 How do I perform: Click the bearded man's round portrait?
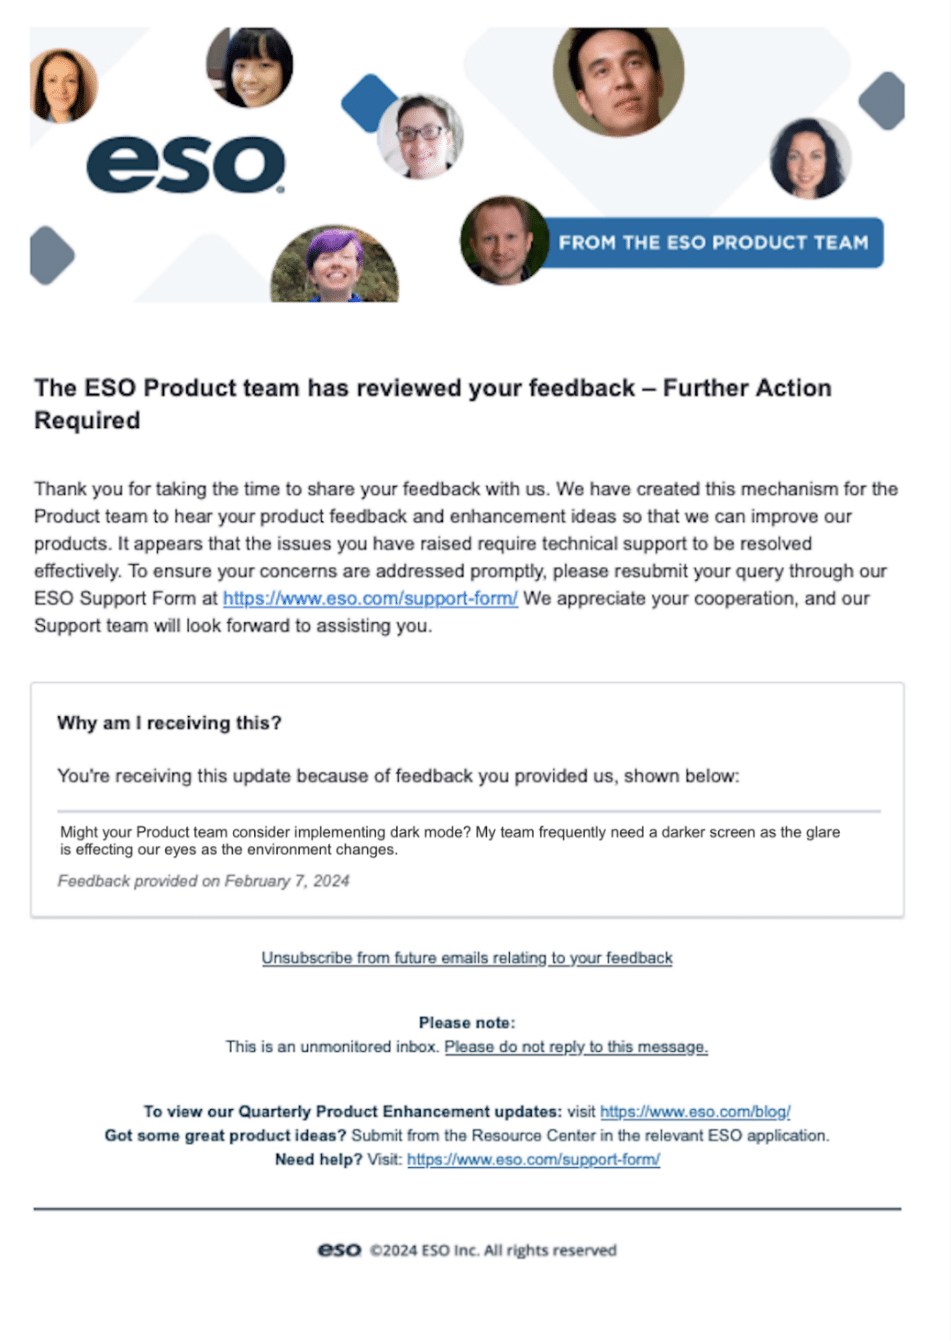(504, 240)
